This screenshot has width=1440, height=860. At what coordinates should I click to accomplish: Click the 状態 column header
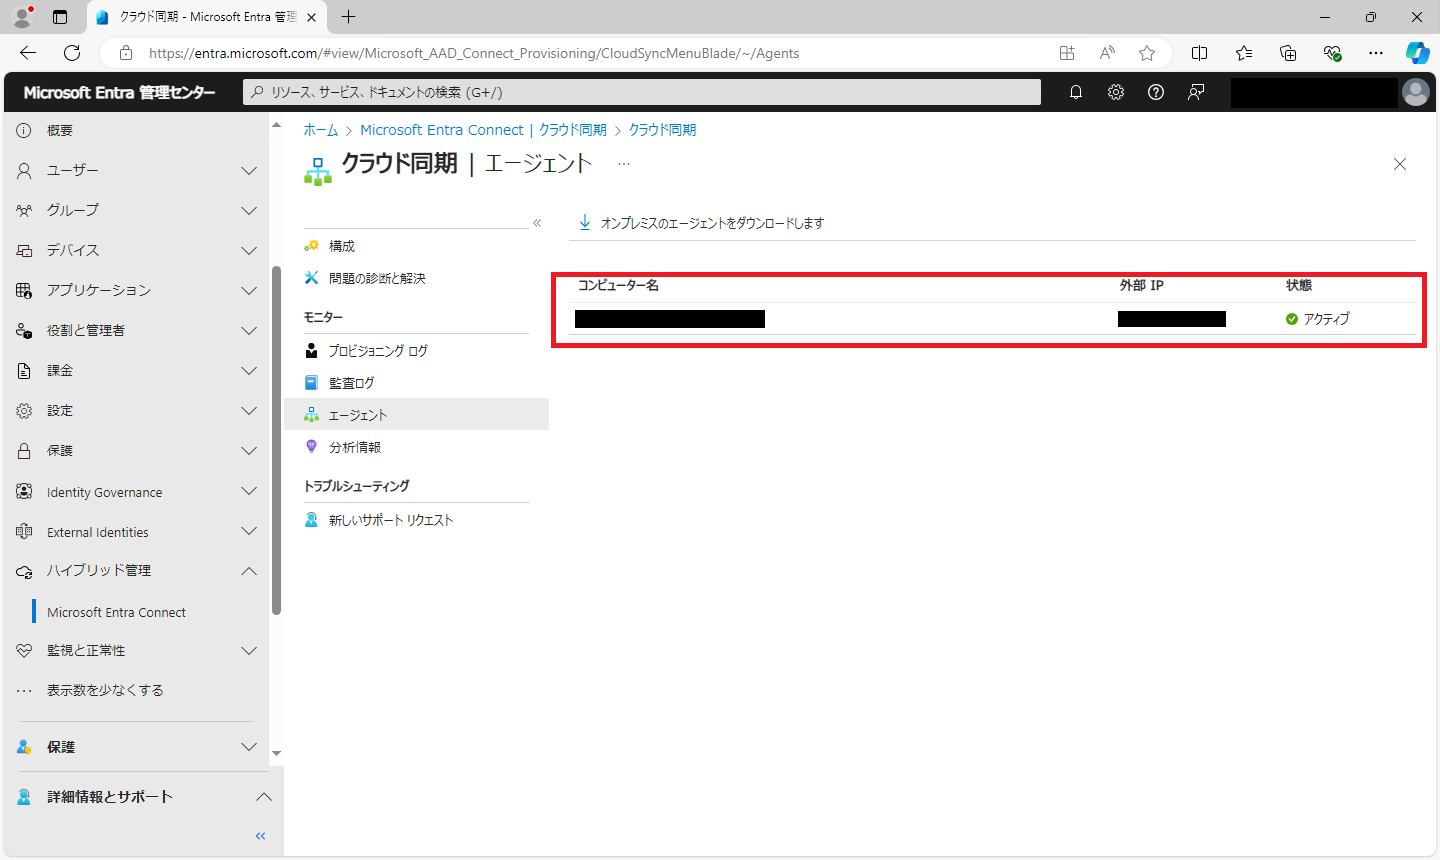pyautogui.click(x=1298, y=286)
